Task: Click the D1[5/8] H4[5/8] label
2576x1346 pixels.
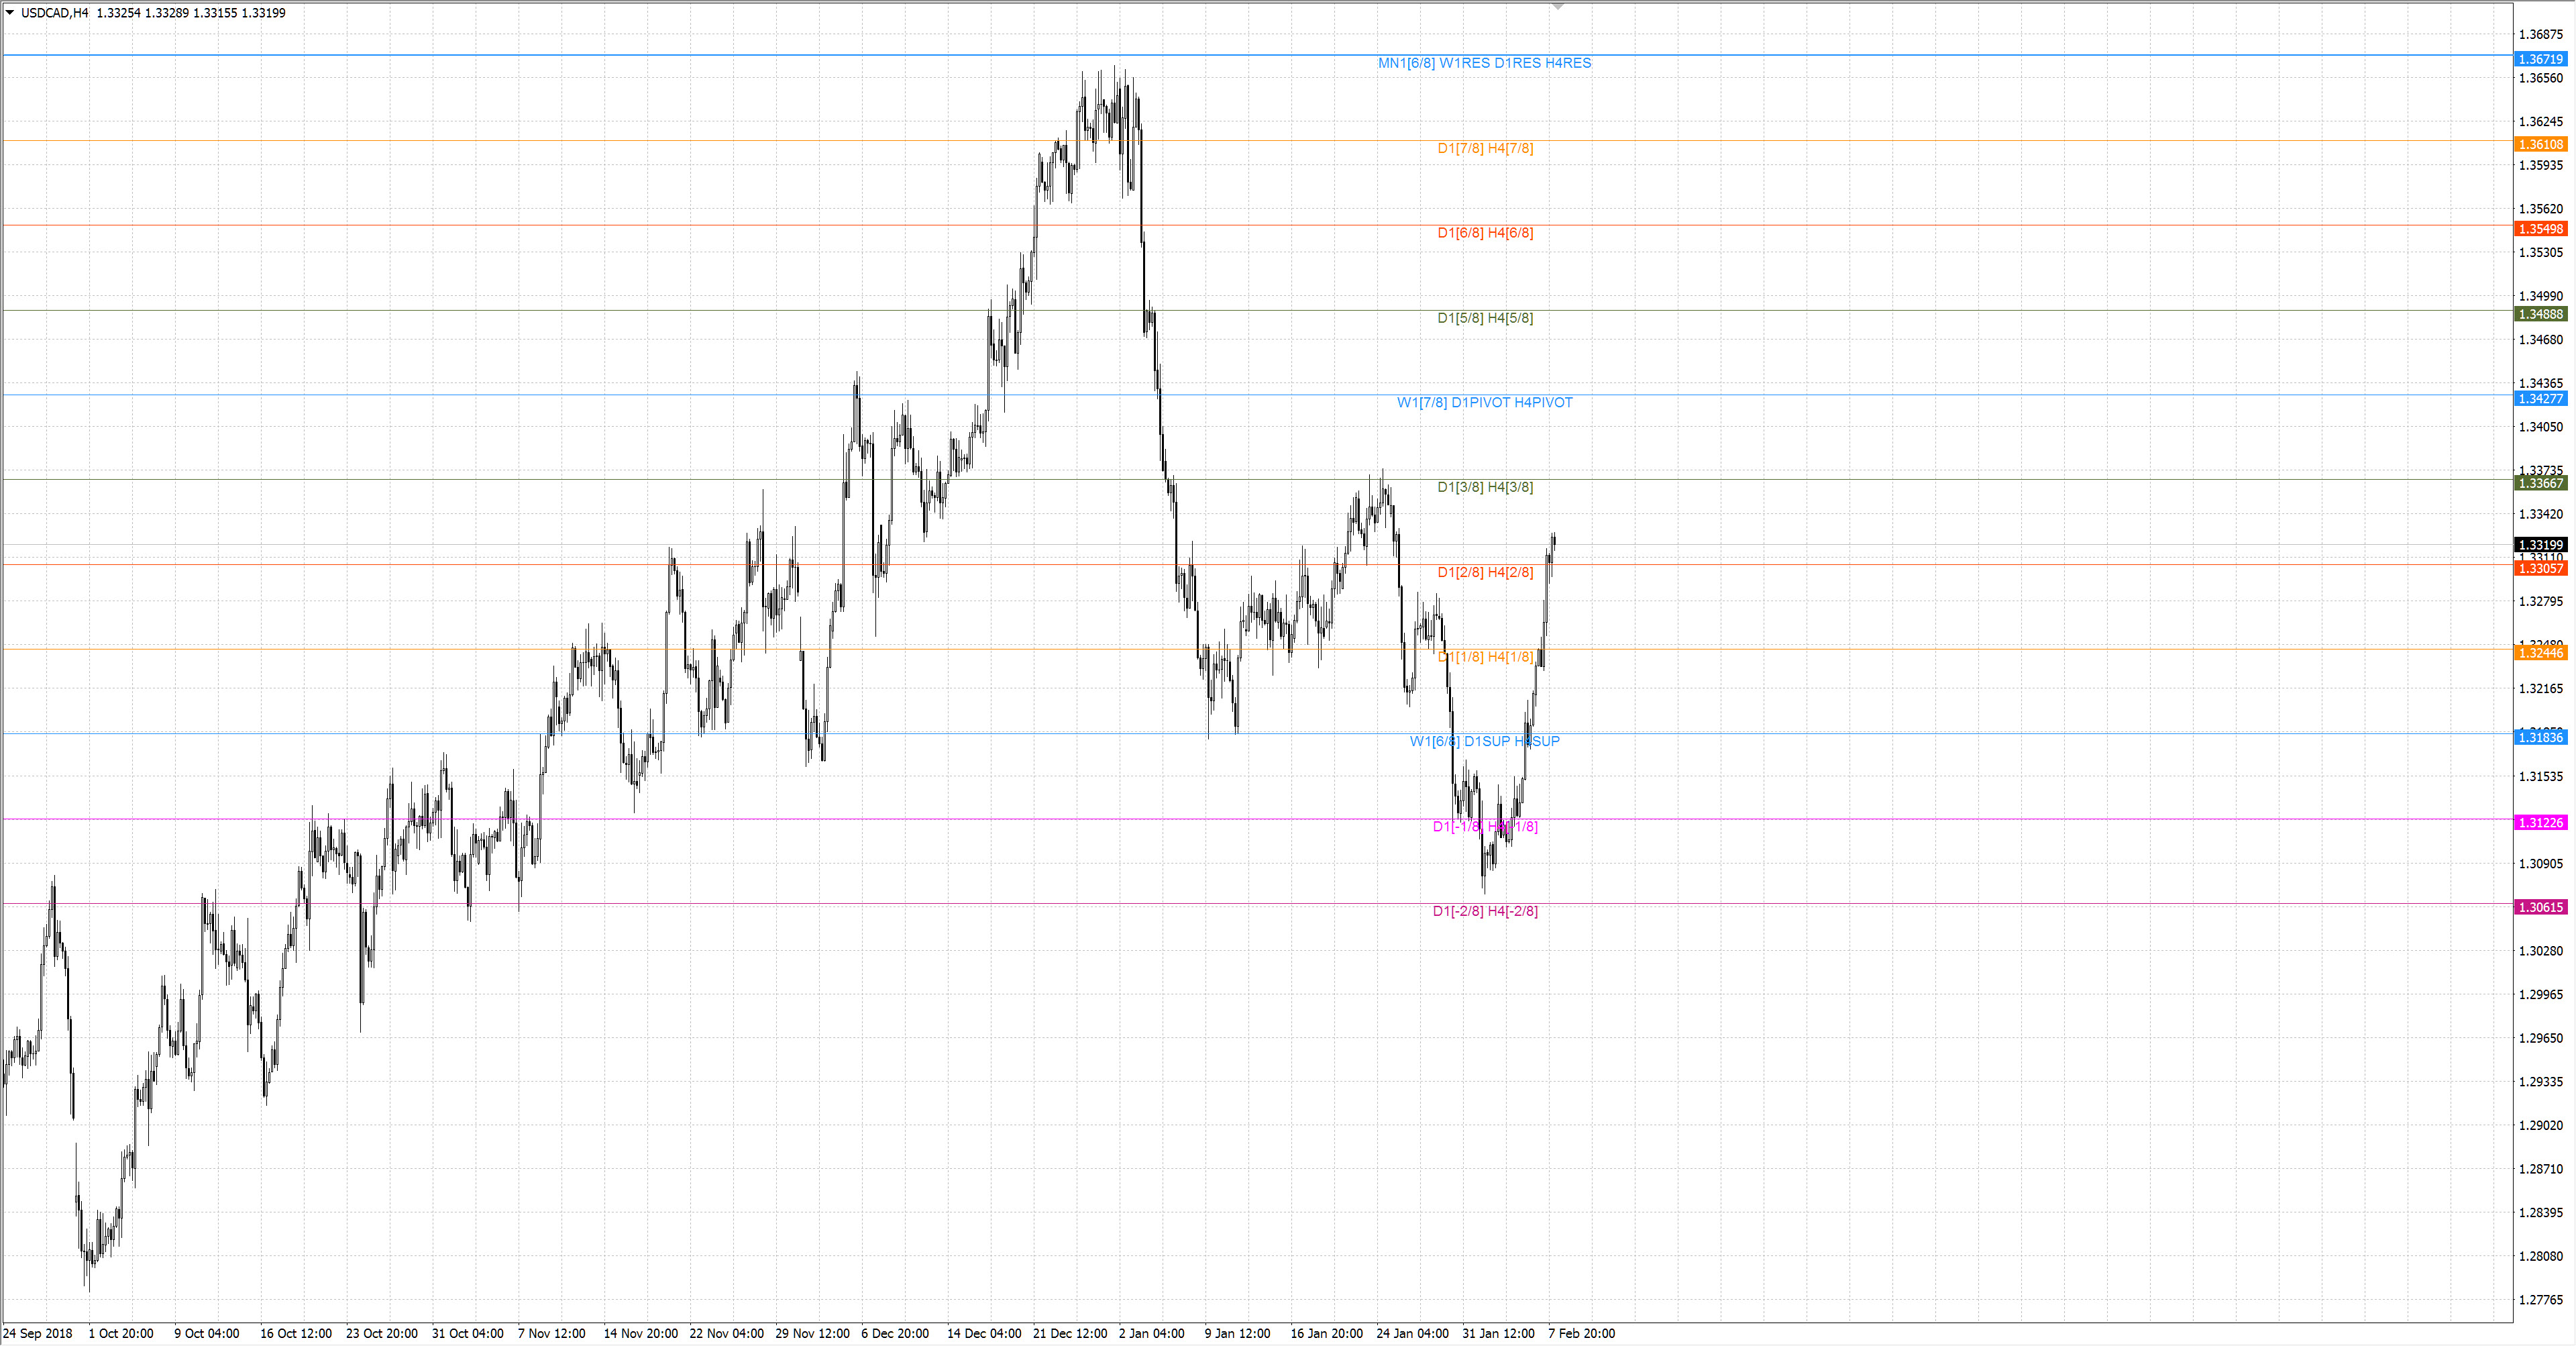Action: (1485, 318)
